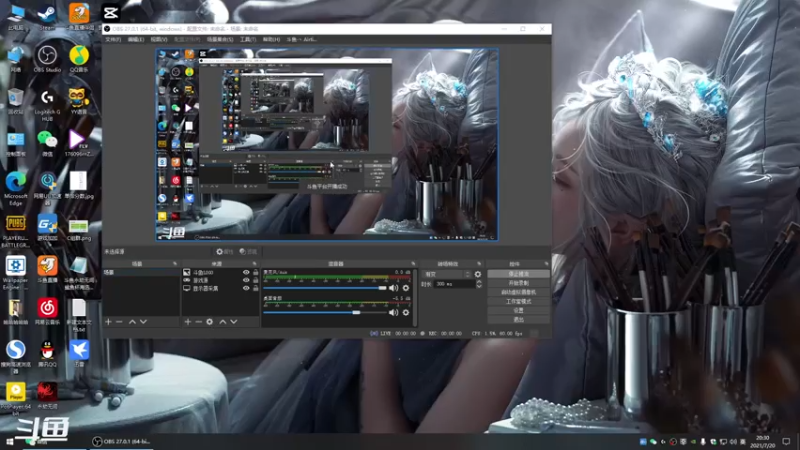Move scene up with the Scenes panel up arrow
The height and width of the screenshot is (450, 800).
tap(132, 322)
